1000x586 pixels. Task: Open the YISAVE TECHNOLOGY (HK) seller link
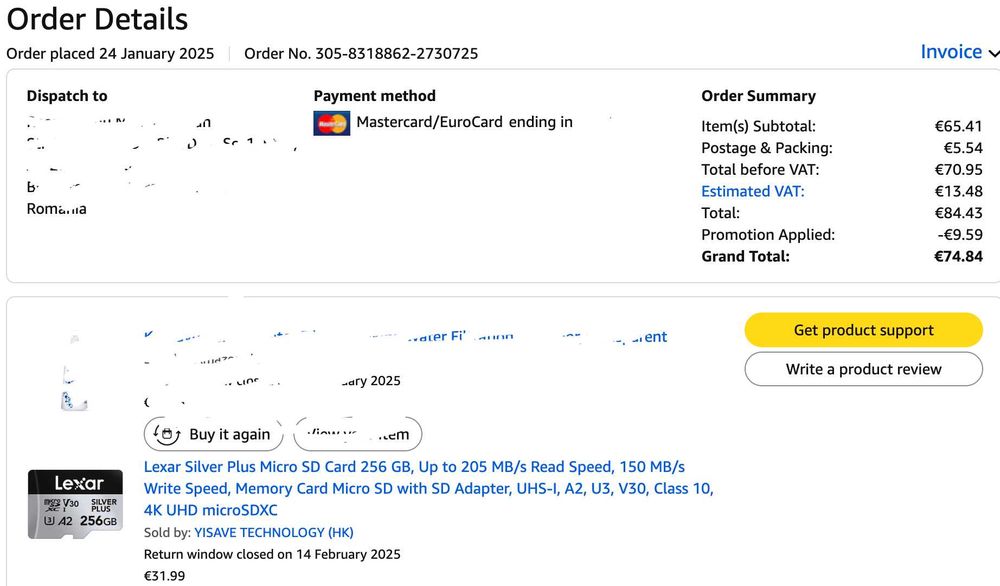(x=273, y=532)
